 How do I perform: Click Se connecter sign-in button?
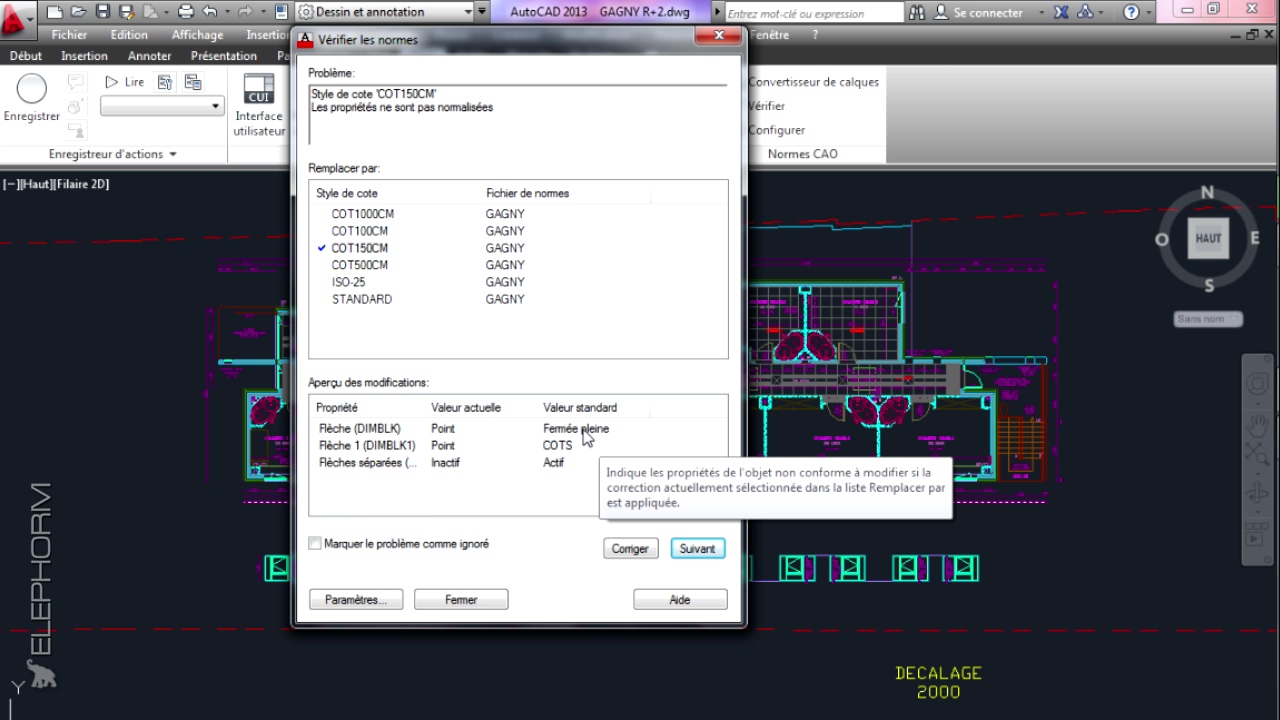(979, 13)
